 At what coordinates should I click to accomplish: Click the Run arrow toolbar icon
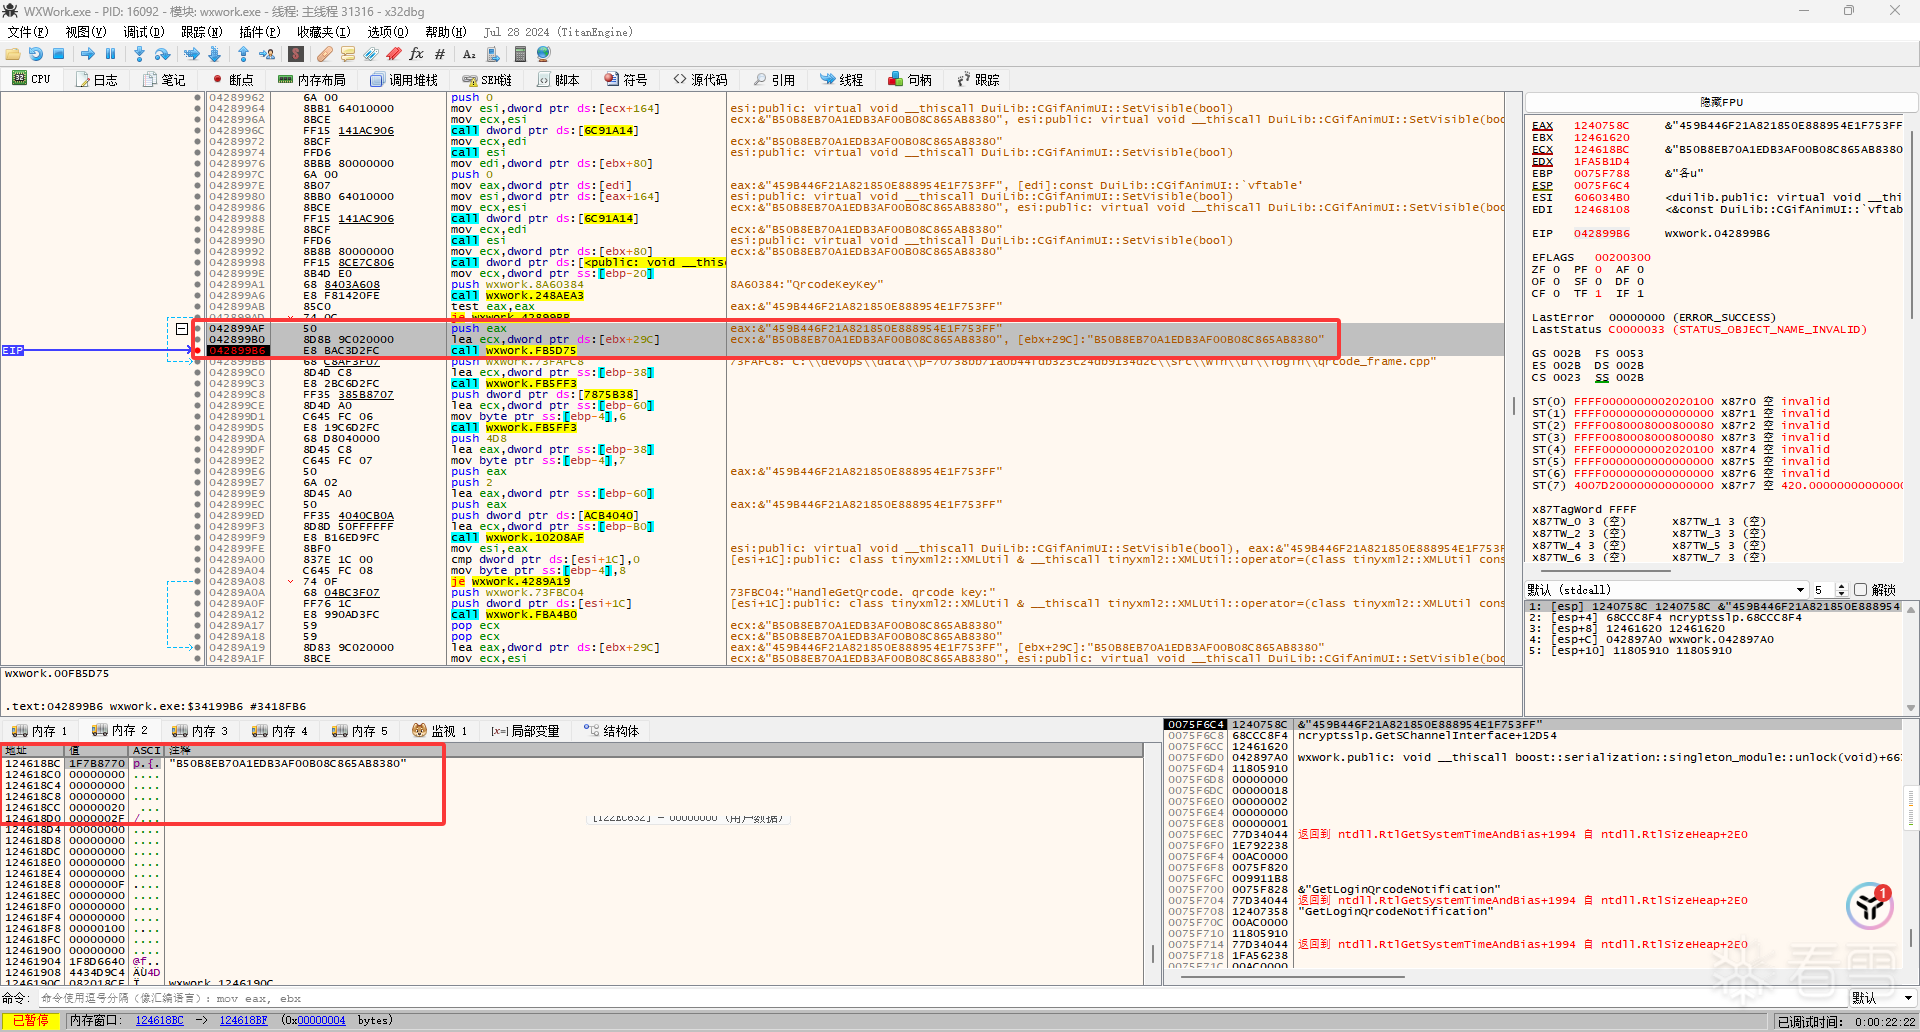[x=88, y=54]
